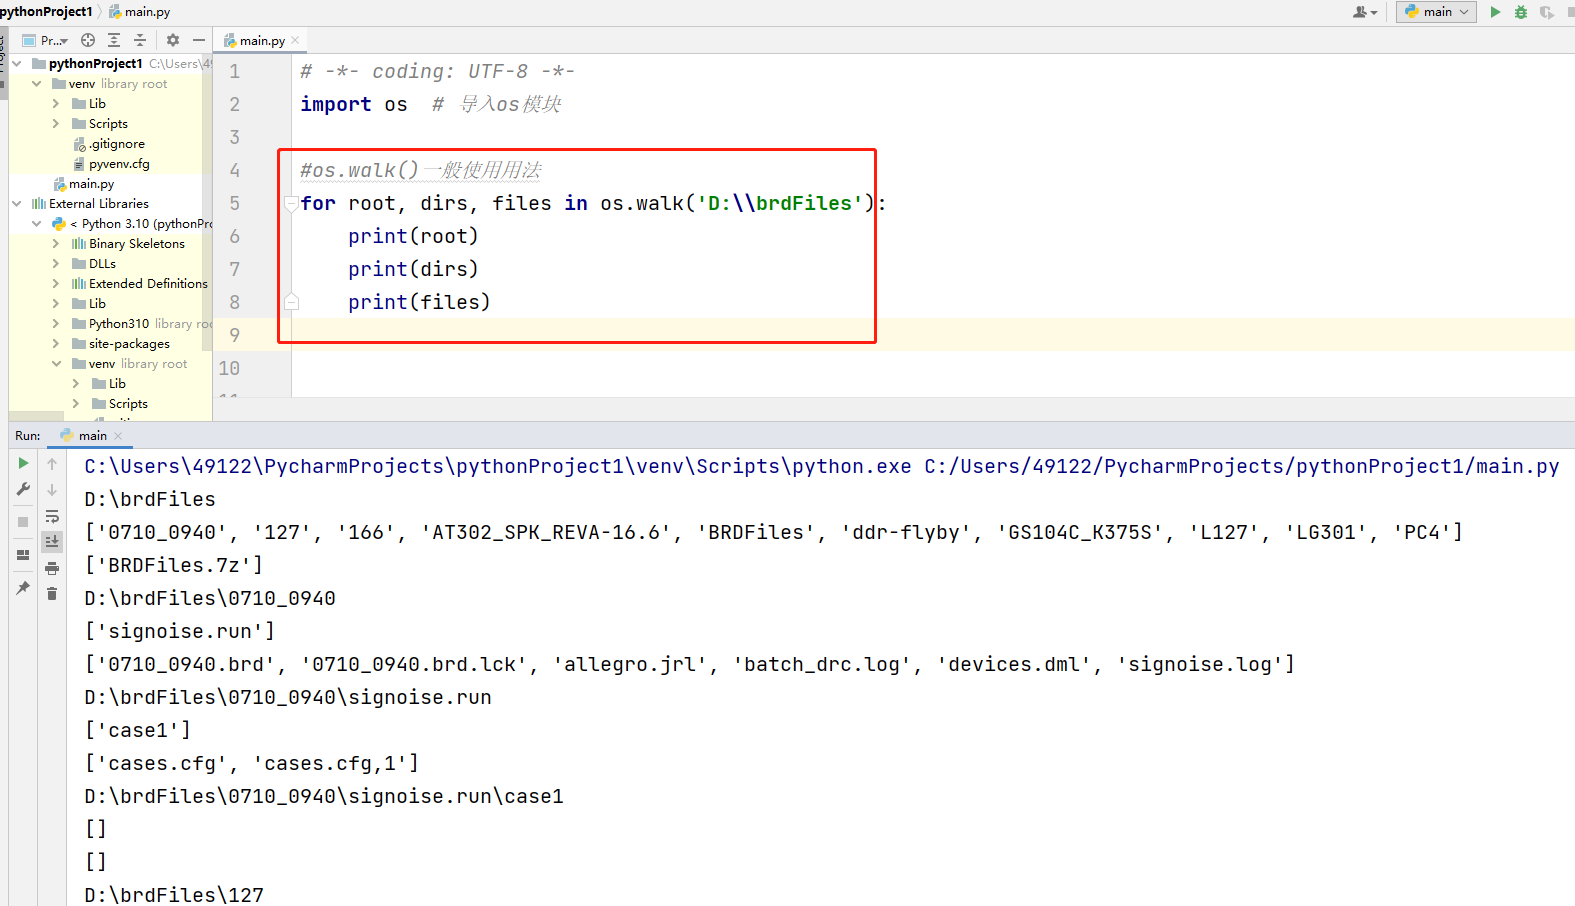Collapse the External Libraries node

pos(17,203)
